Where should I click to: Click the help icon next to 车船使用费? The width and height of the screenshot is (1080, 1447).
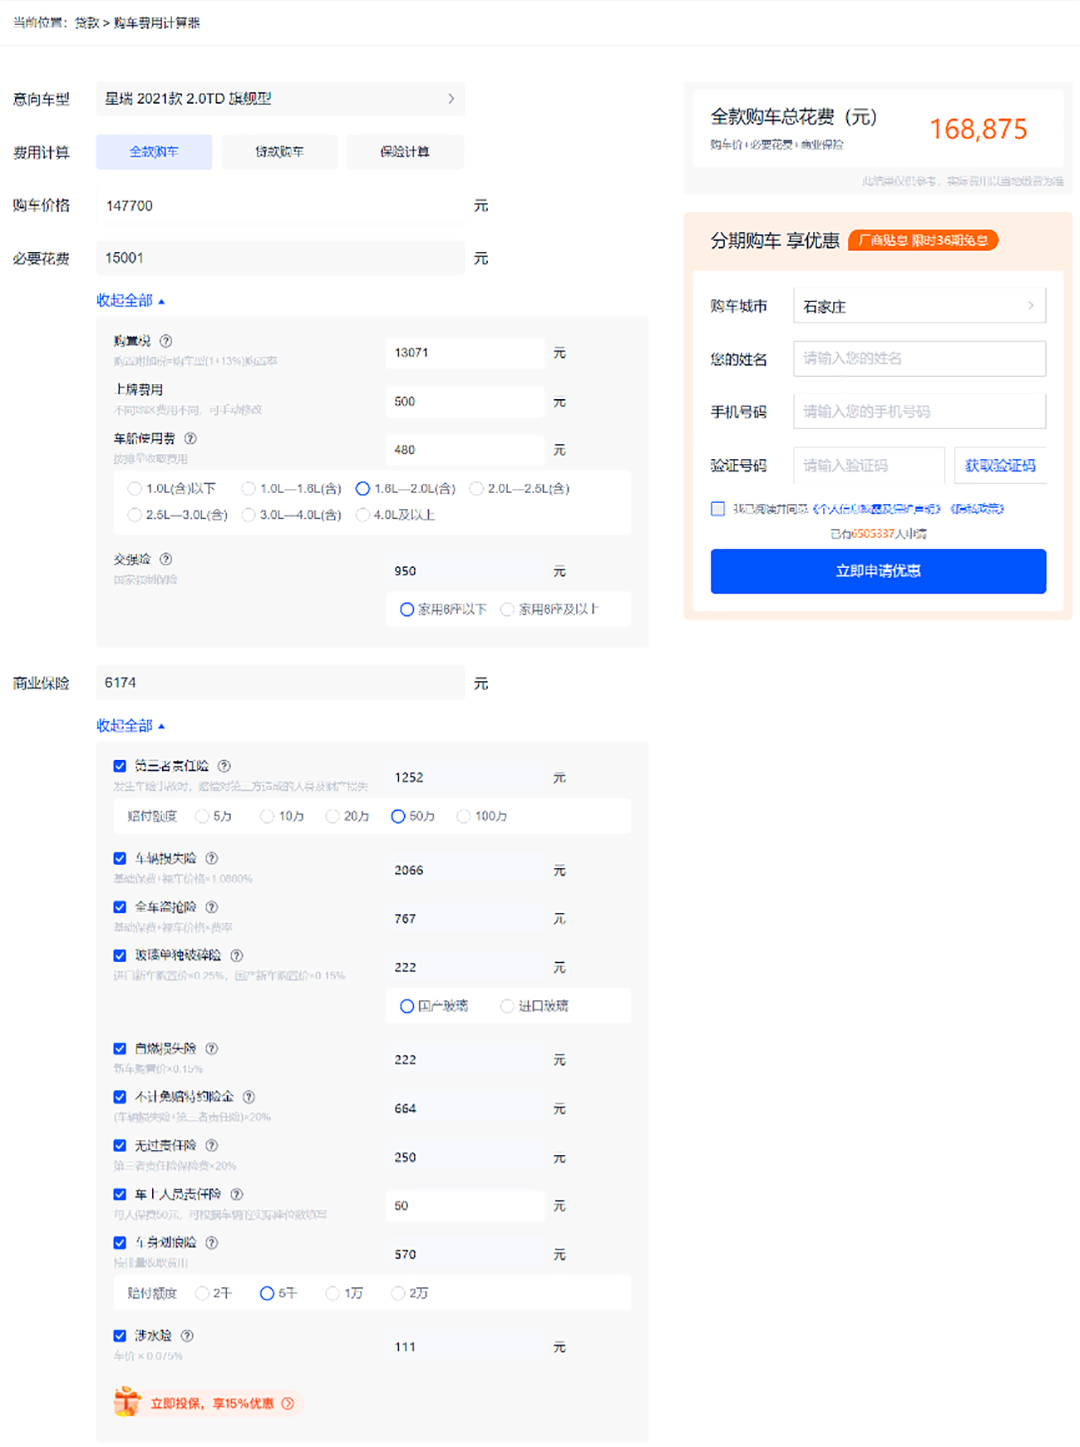(190, 439)
